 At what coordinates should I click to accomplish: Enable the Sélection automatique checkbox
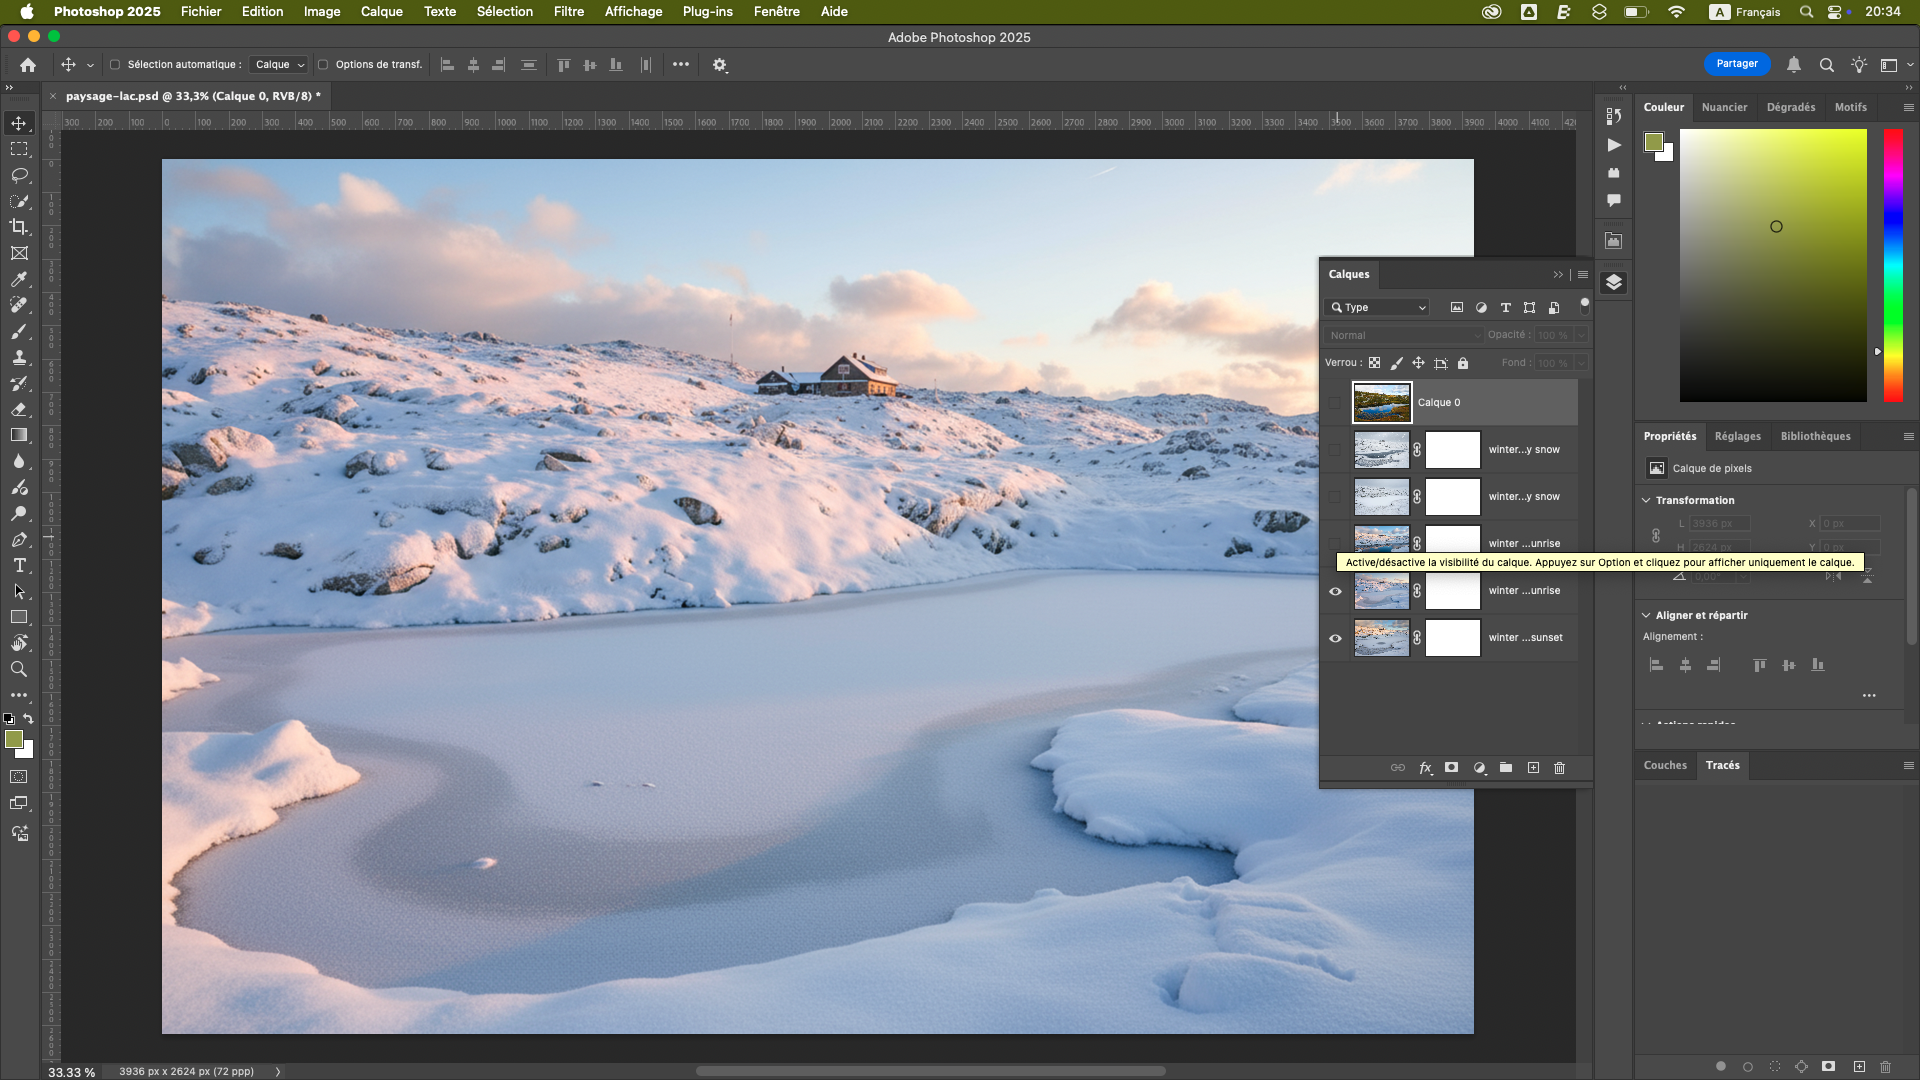click(x=115, y=65)
